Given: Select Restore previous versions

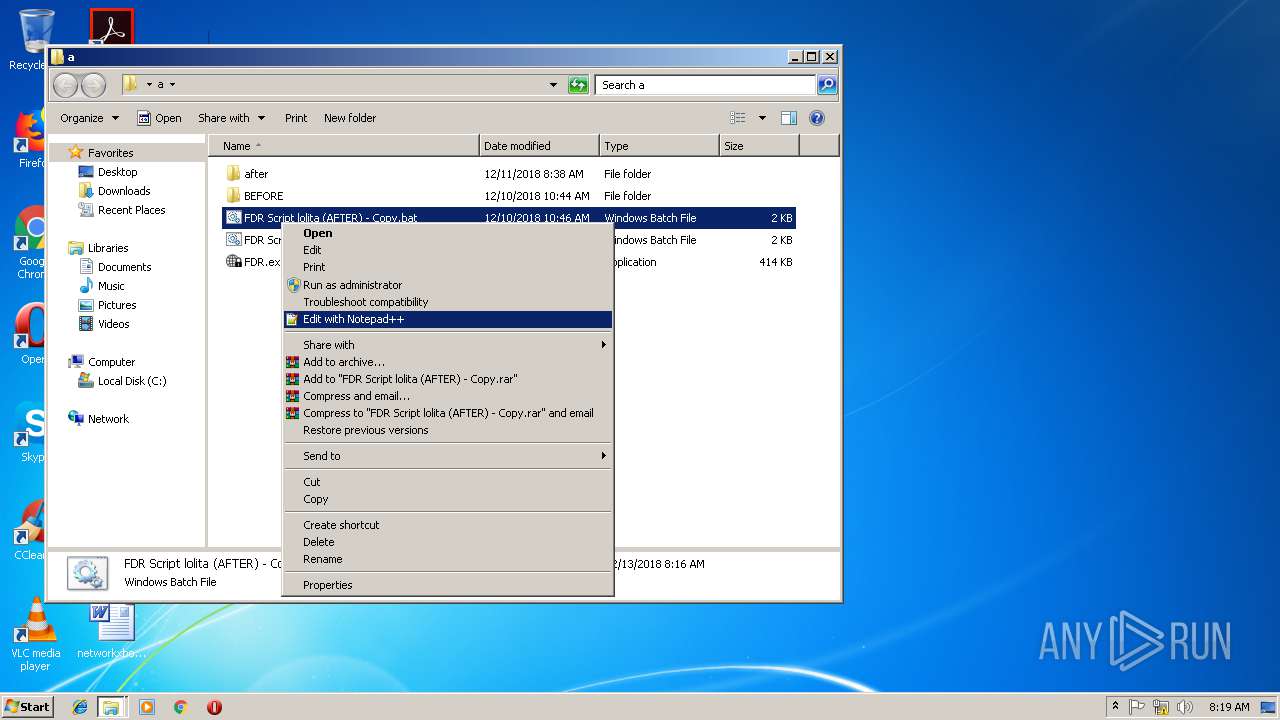Looking at the screenshot, I should tap(448, 430).
